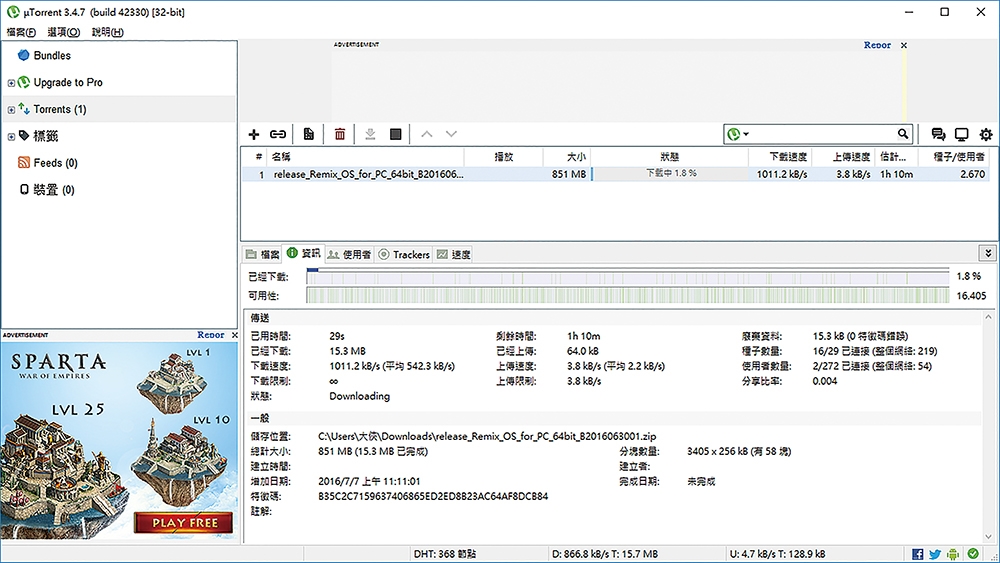Switch to the 資訊 info tab
The width and height of the screenshot is (1000, 563).
click(304, 253)
